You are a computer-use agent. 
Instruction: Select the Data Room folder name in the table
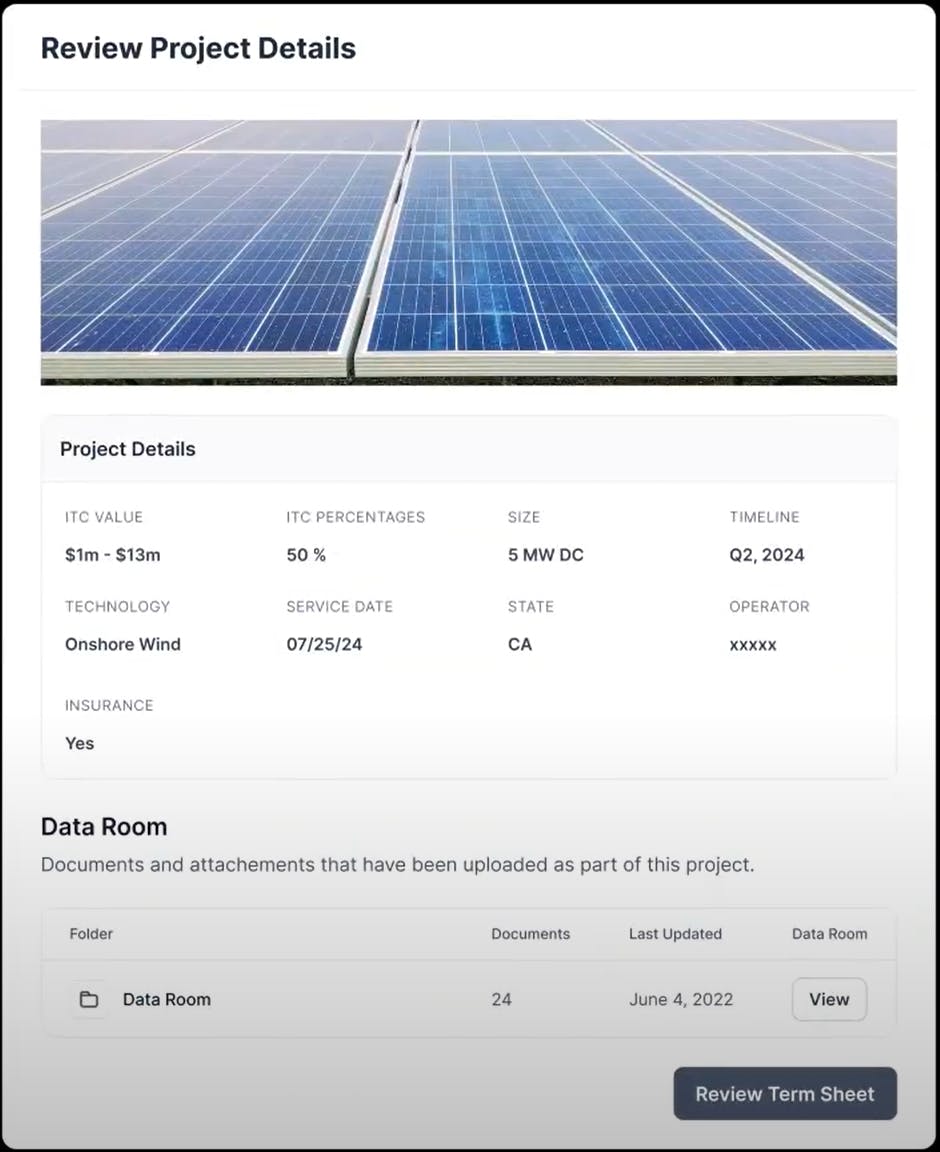point(166,999)
